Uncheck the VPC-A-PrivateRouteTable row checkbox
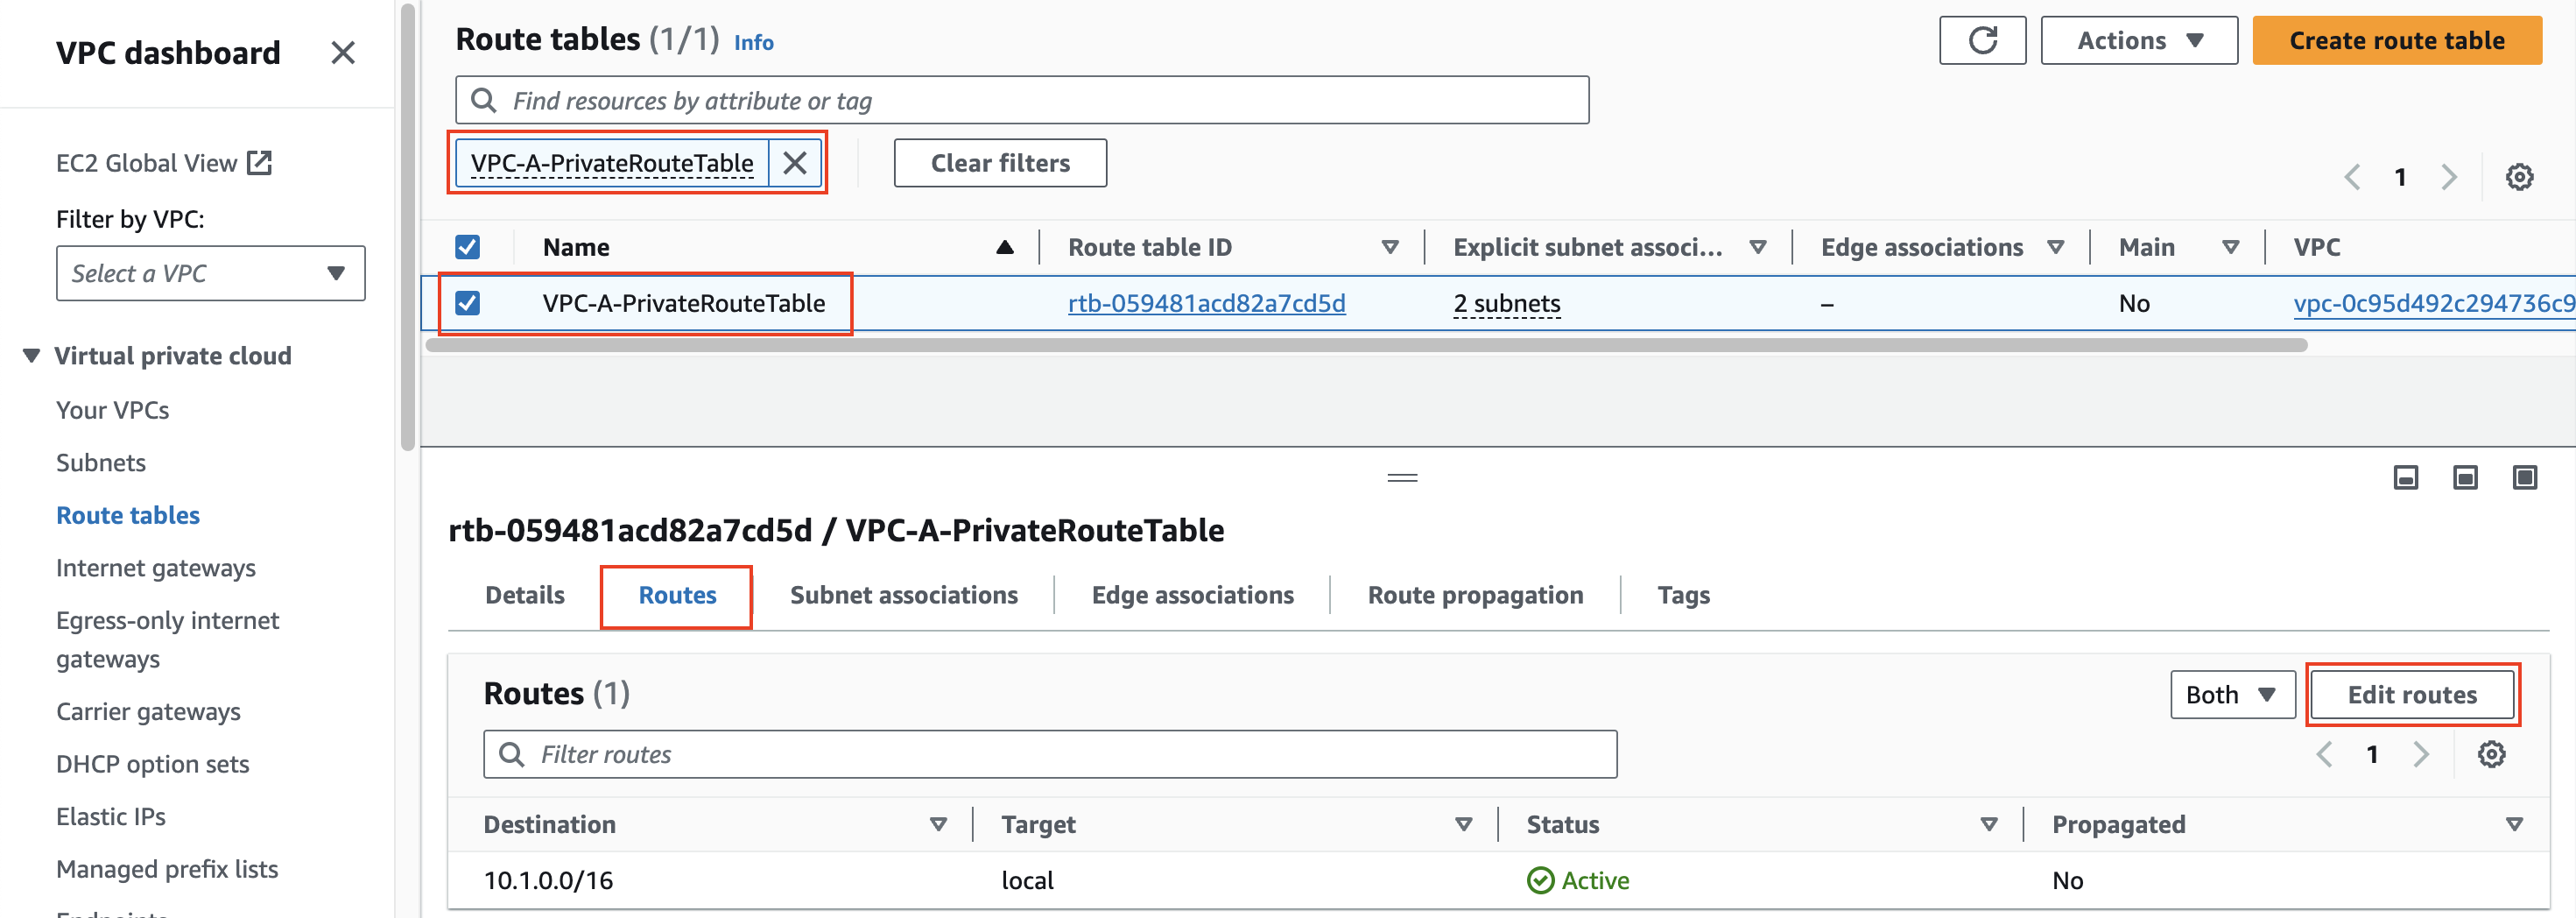The width and height of the screenshot is (2576, 918). pos(467,303)
